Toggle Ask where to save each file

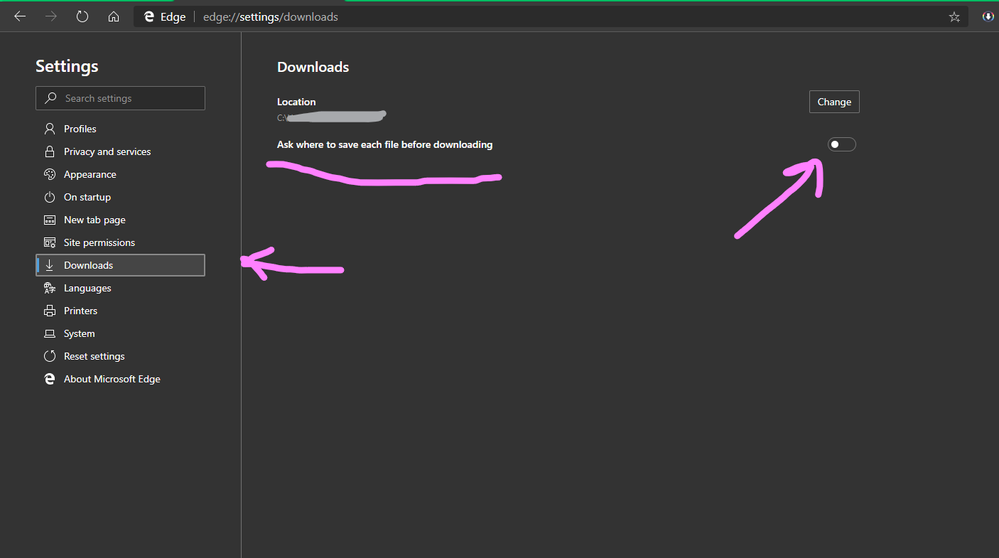tap(842, 145)
